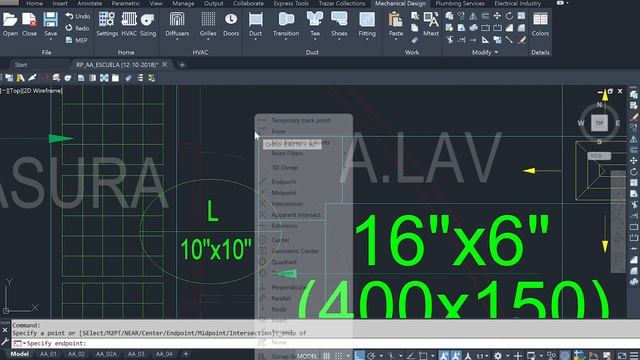Click the TOP face of ViewCube
The image size is (640, 360).
pyautogui.click(x=599, y=123)
